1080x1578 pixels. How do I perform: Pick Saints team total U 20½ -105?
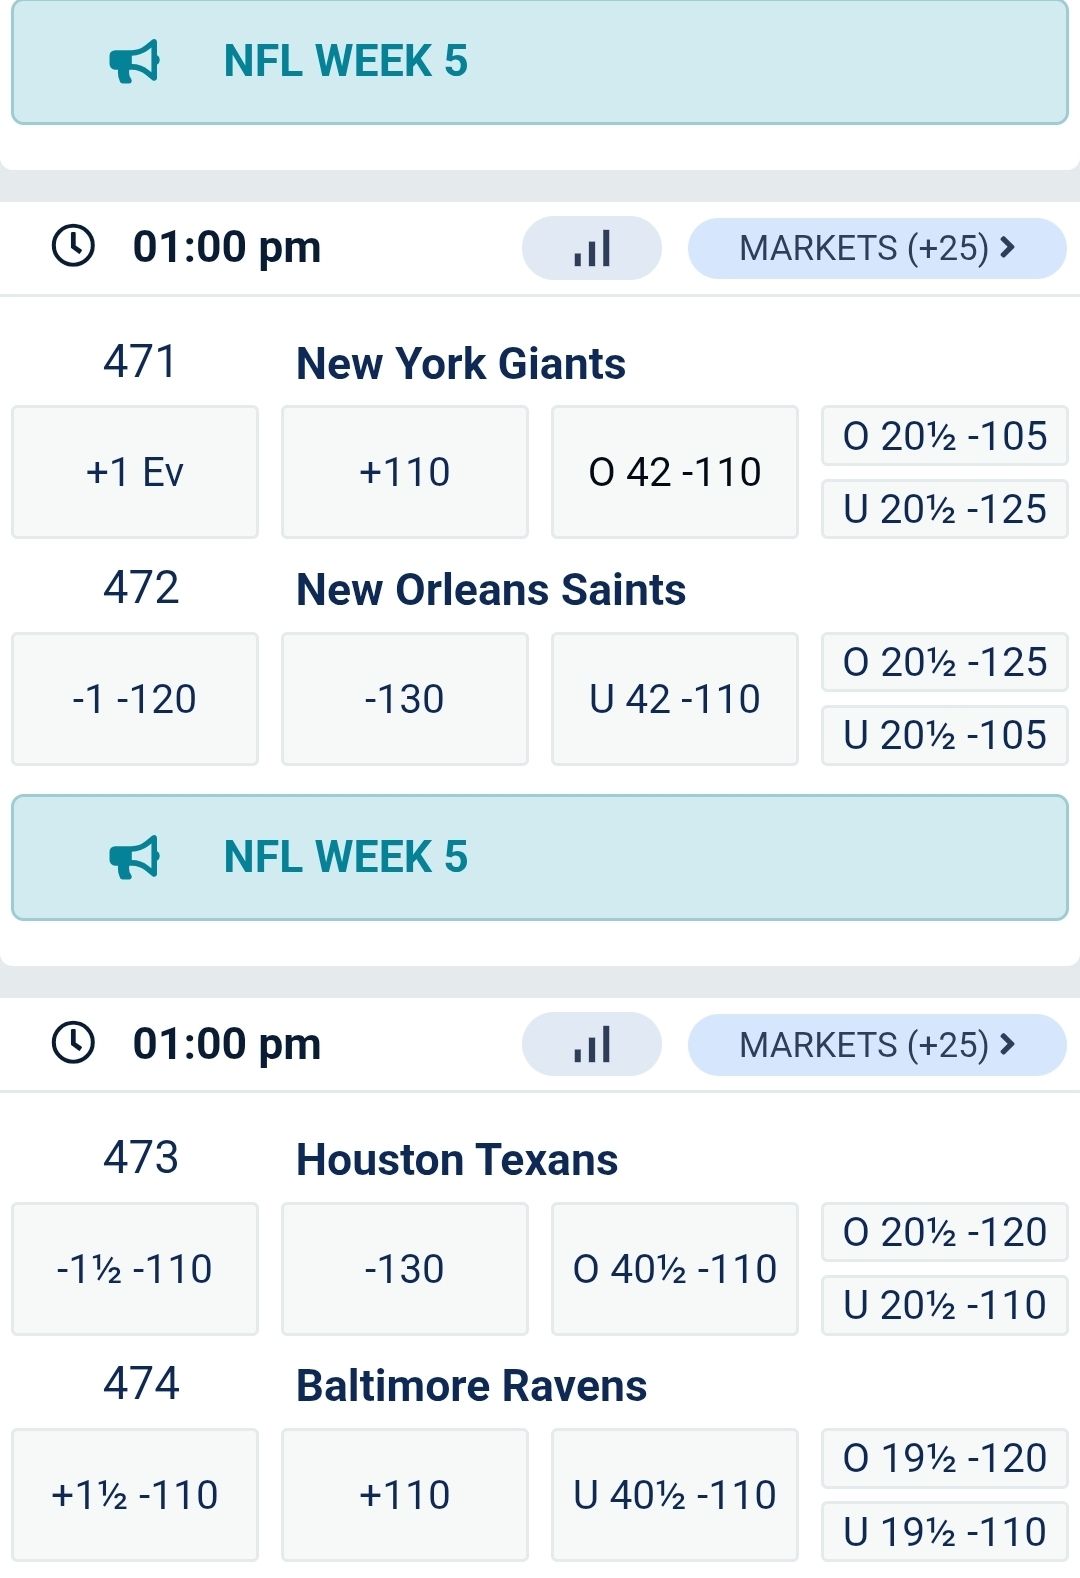tap(944, 735)
